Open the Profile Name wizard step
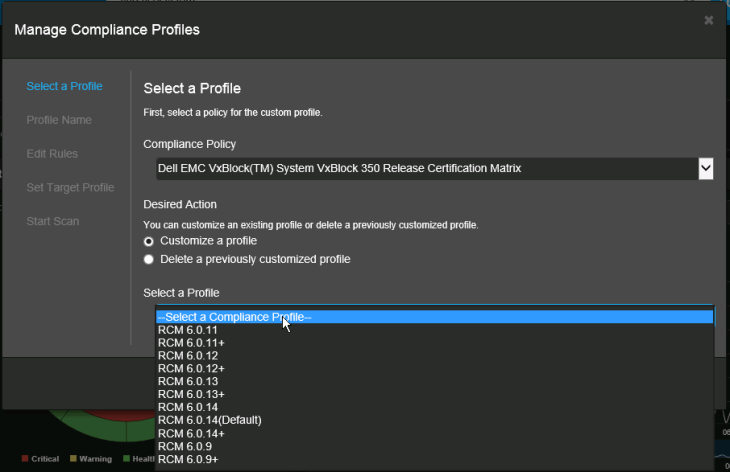The width and height of the screenshot is (730, 472). [59, 120]
